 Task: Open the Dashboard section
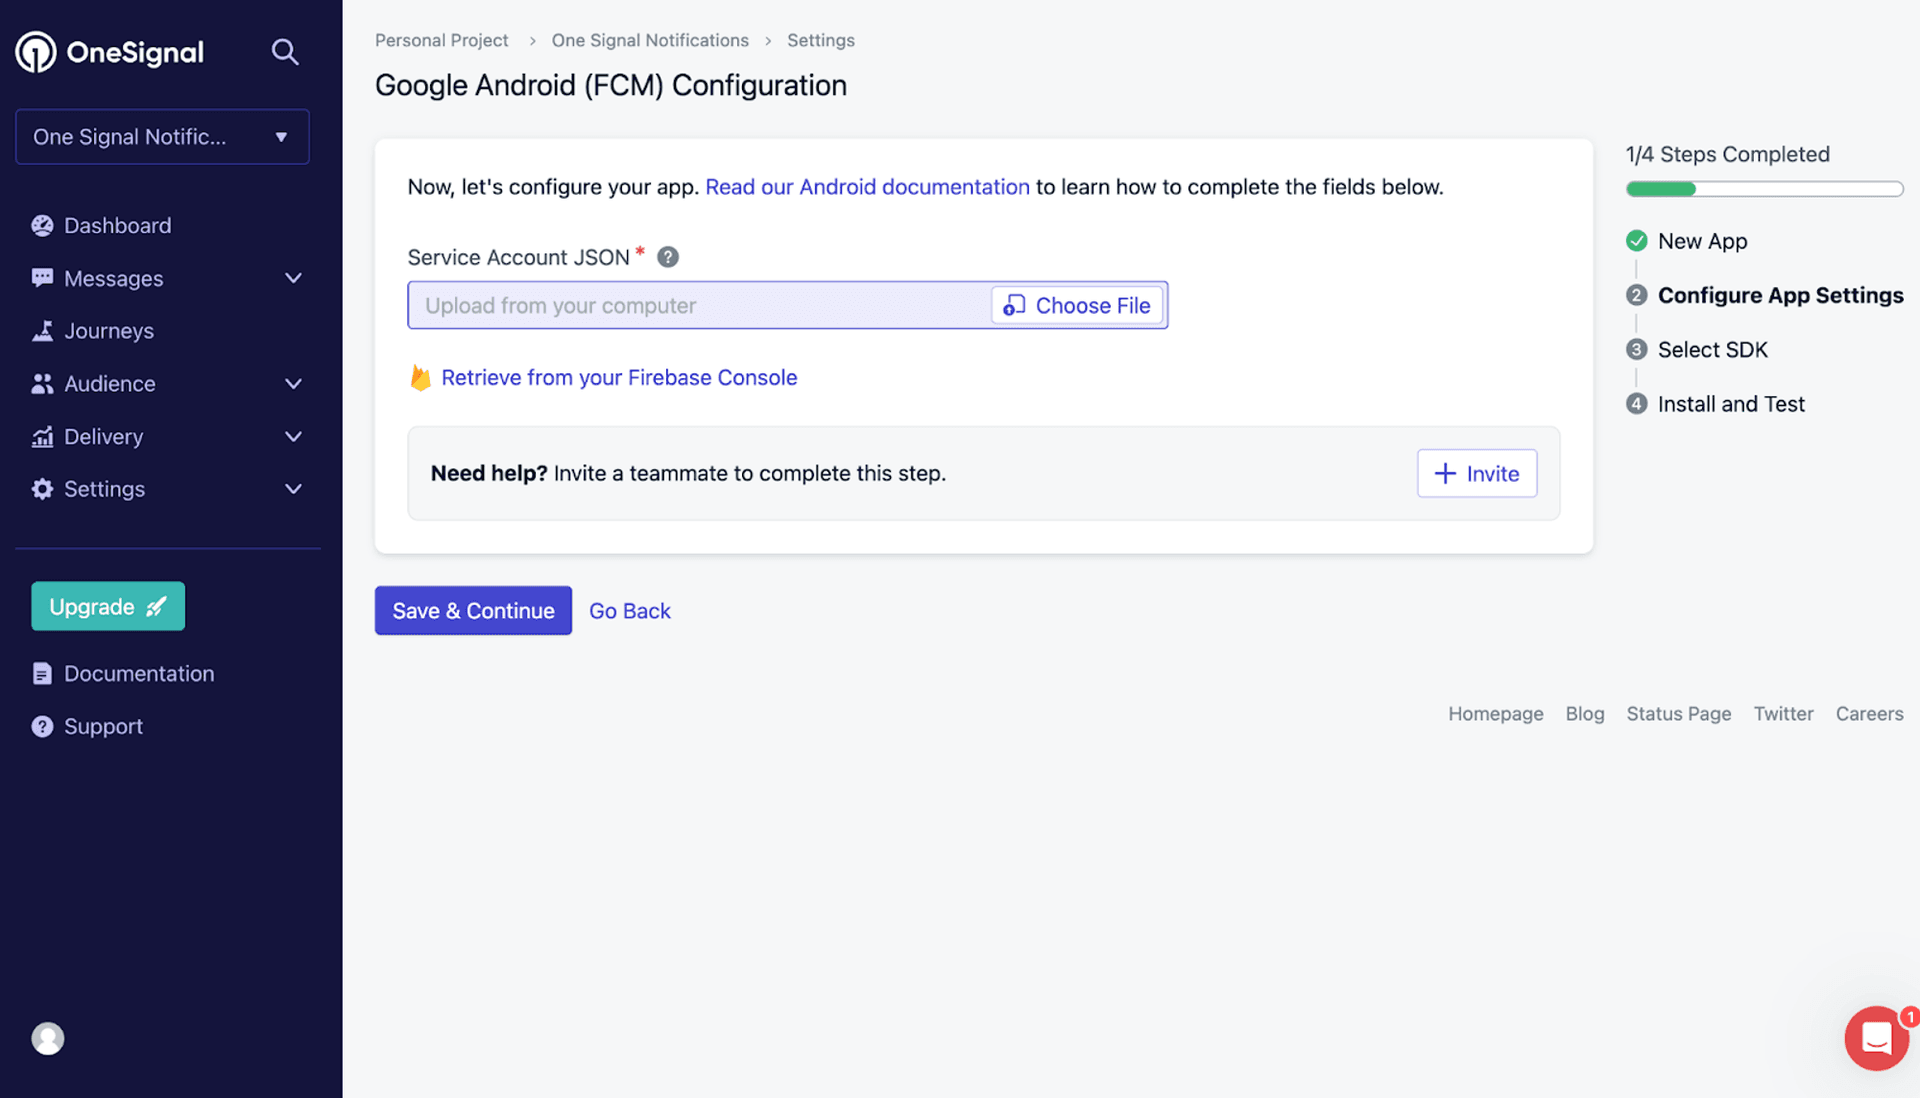[x=117, y=225]
